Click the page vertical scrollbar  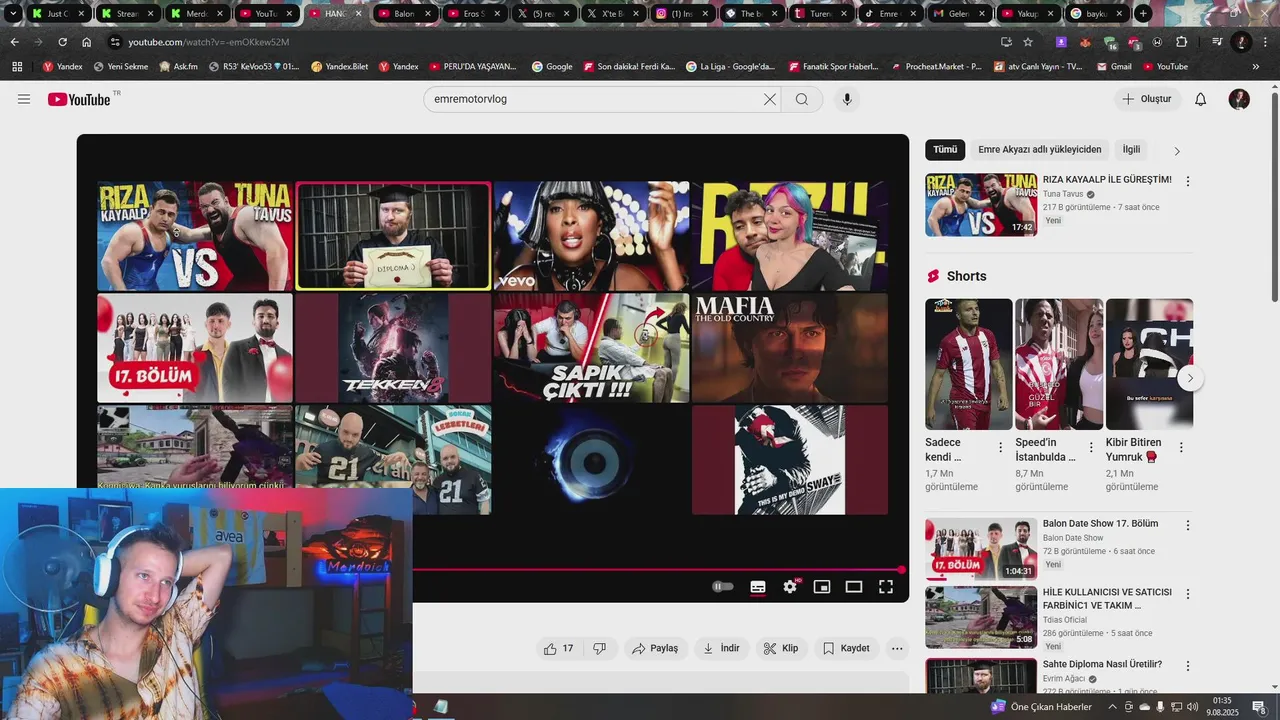[x=1274, y=195]
